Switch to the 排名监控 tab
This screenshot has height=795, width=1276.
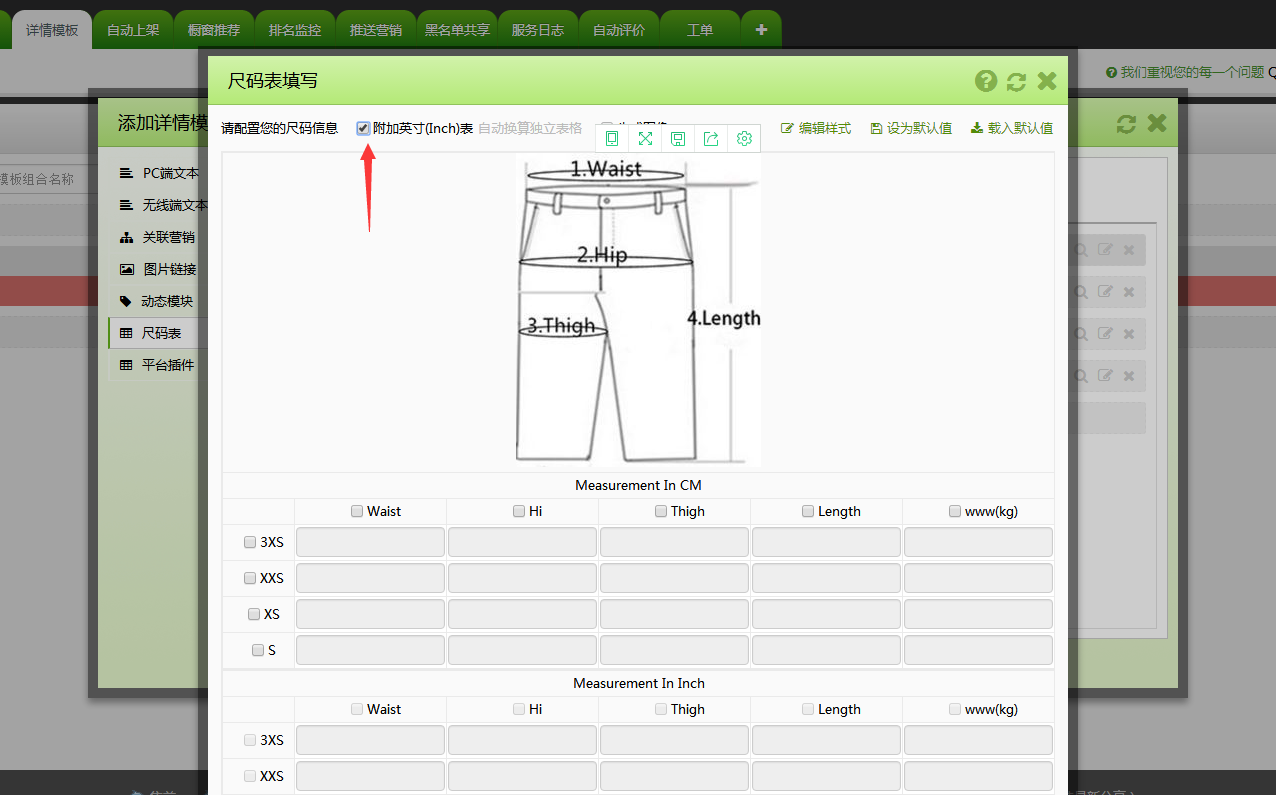click(295, 30)
